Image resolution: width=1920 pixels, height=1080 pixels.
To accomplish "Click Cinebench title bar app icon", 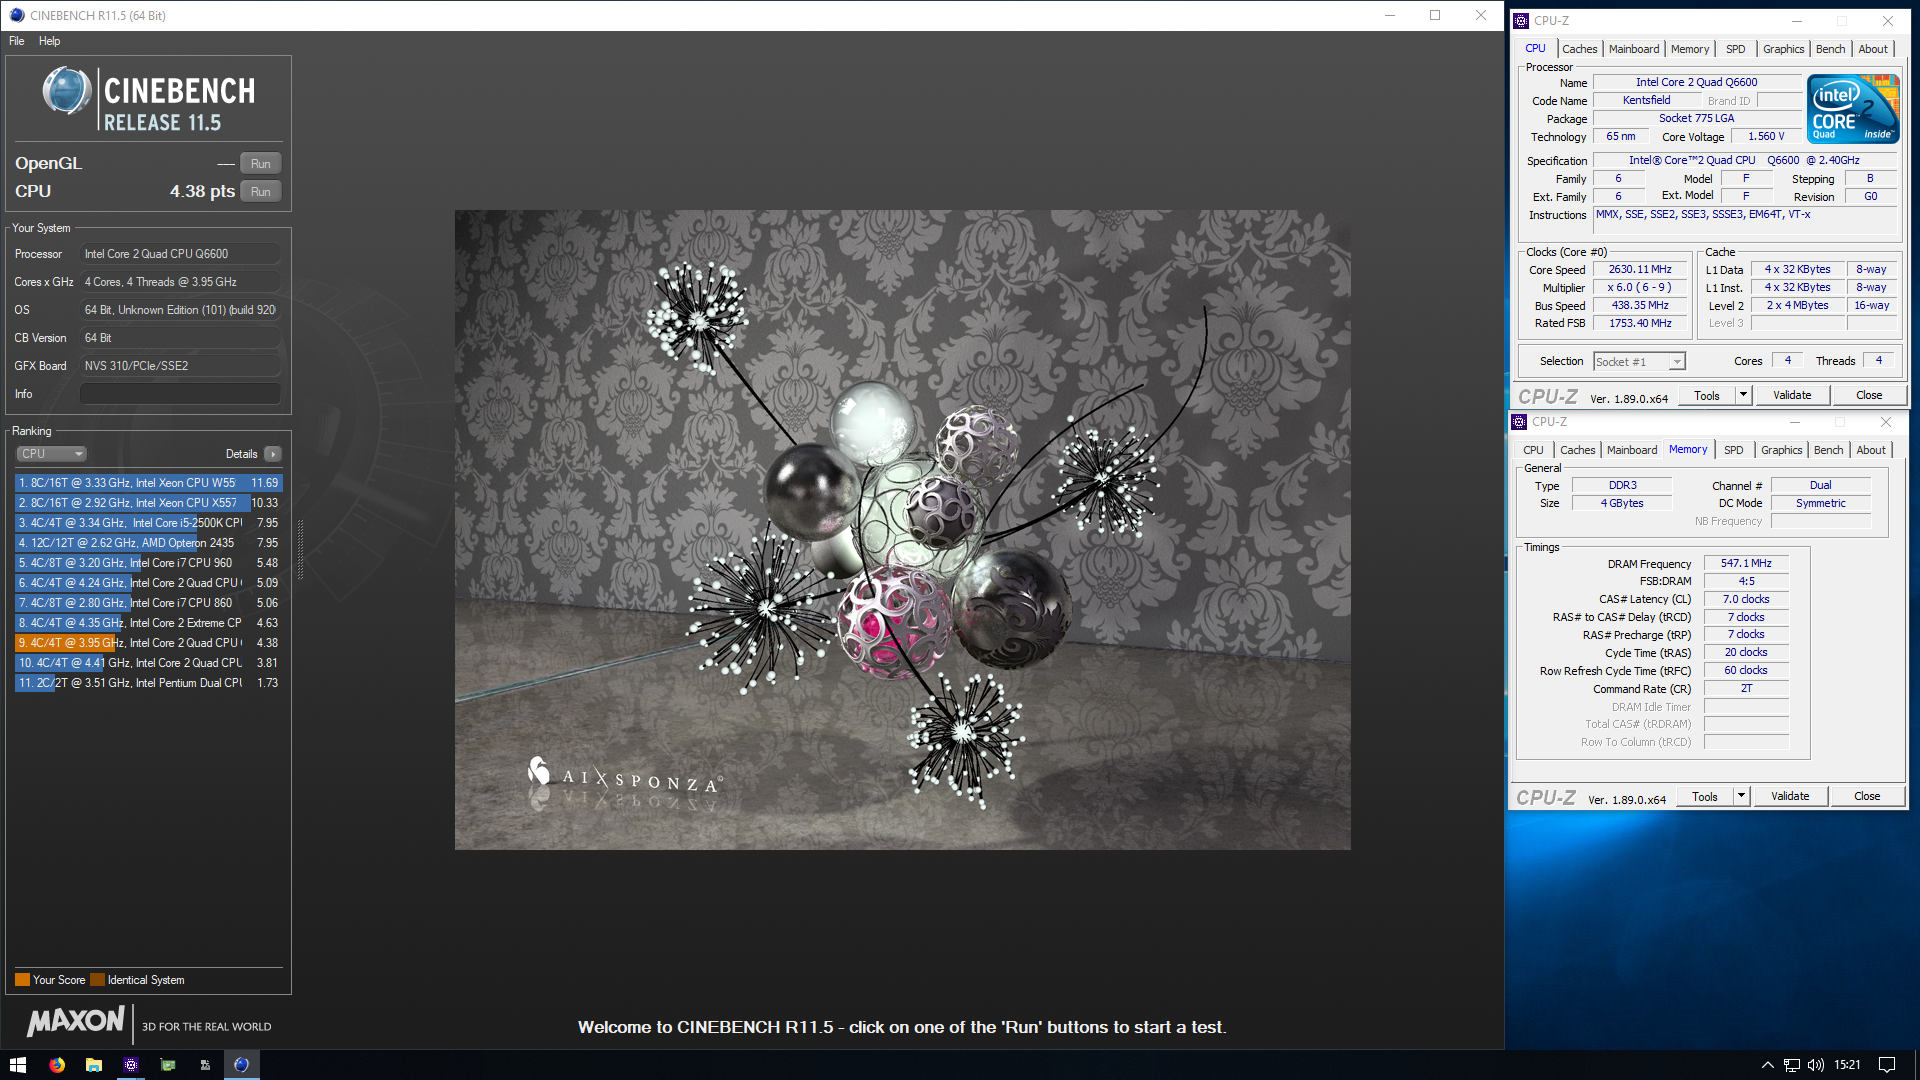I will pos(17,15).
